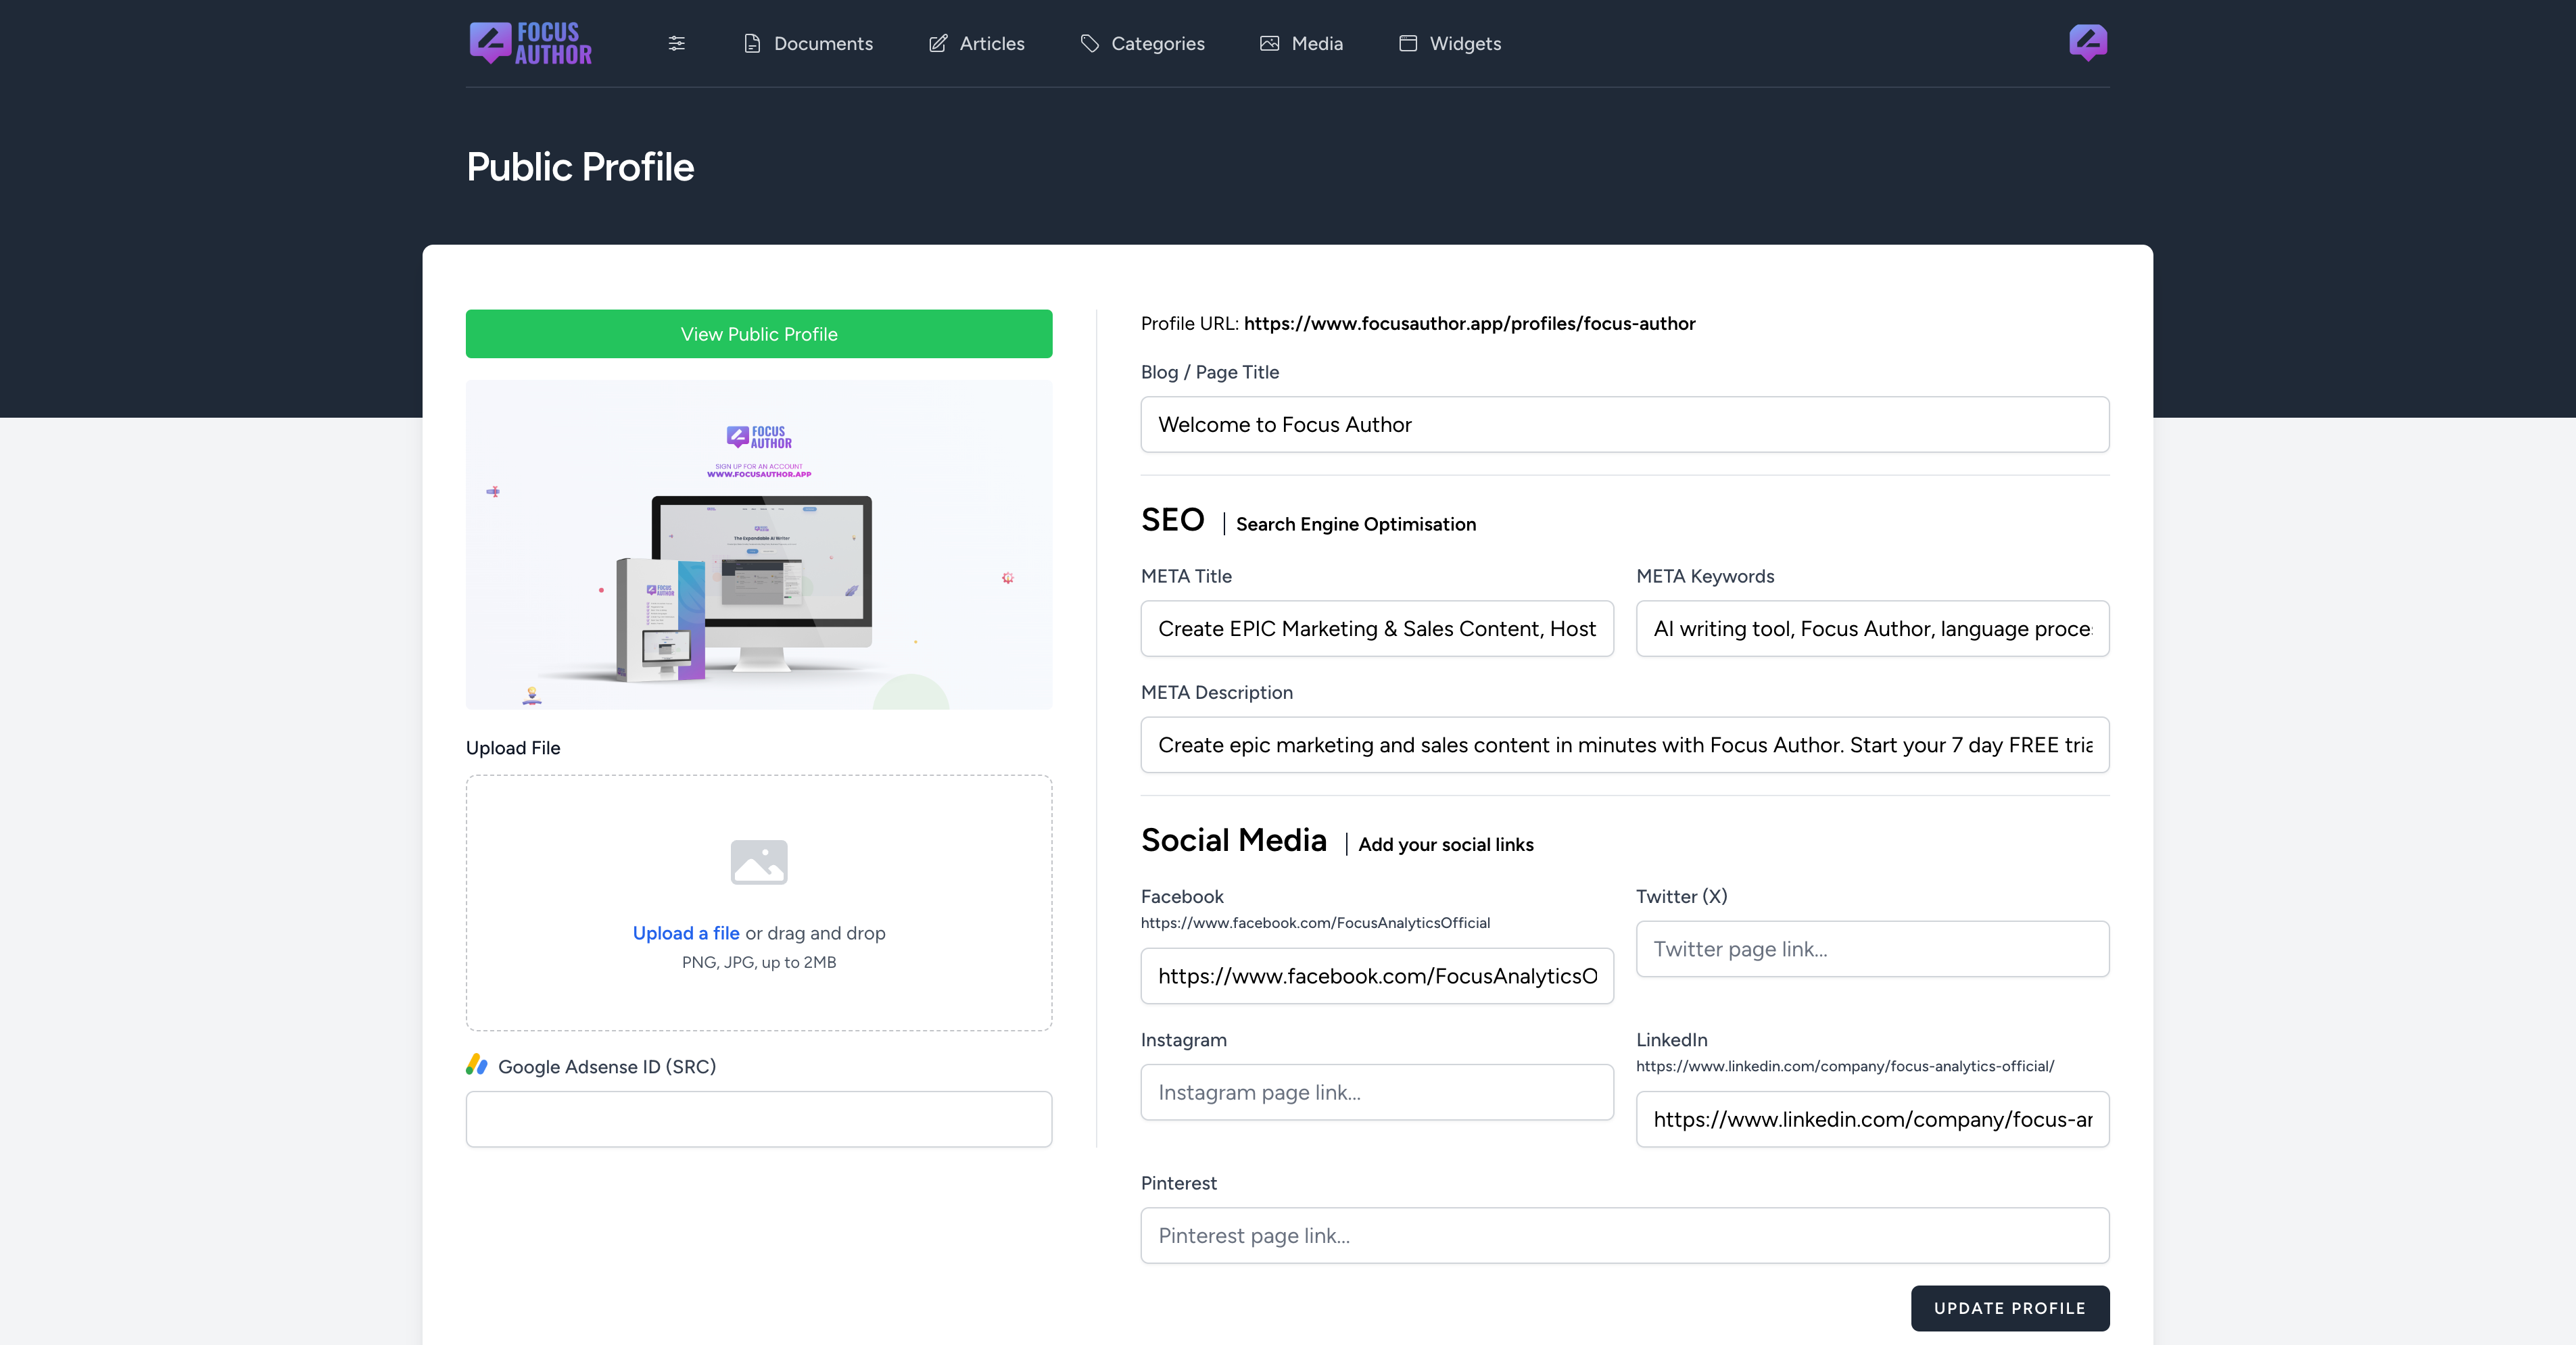The image size is (2576, 1345).
Task: Click into the META Keywords field
Action: pos(1872,628)
